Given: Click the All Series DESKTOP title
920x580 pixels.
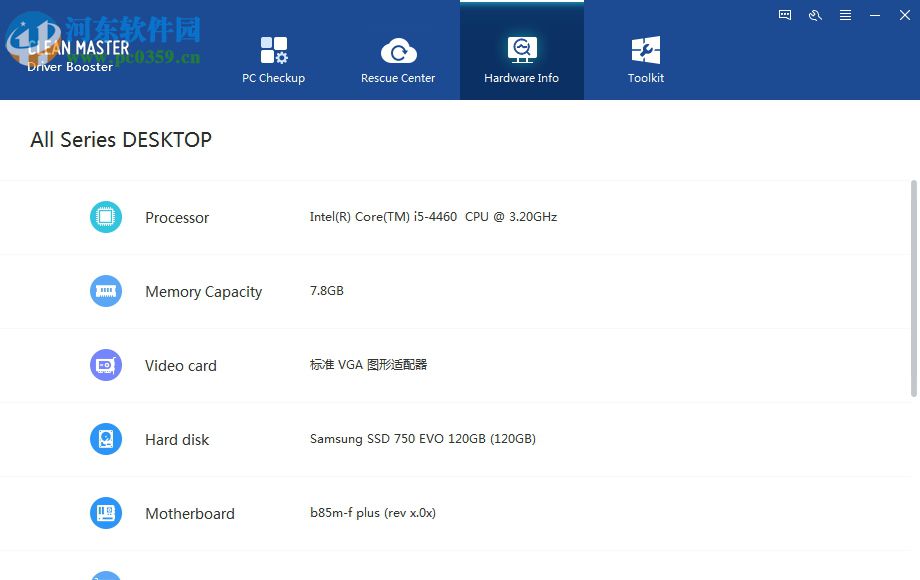Looking at the screenshot, I should [x=120, y=140].
